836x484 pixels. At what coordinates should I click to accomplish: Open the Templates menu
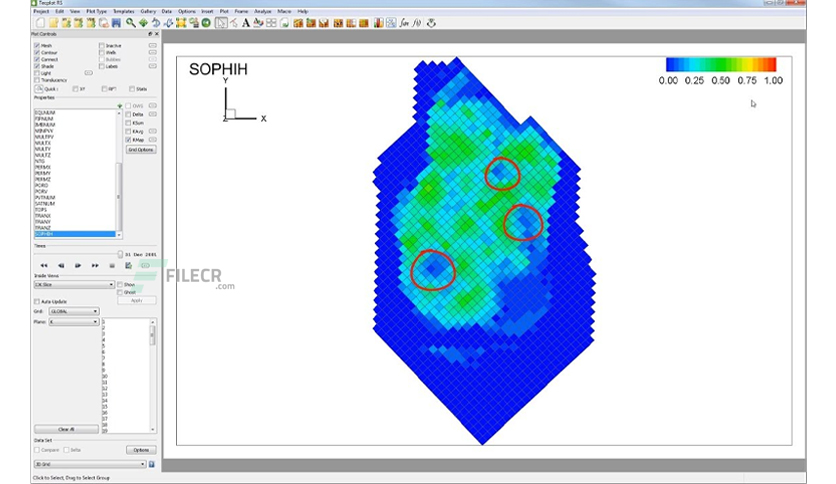[123, 11]
